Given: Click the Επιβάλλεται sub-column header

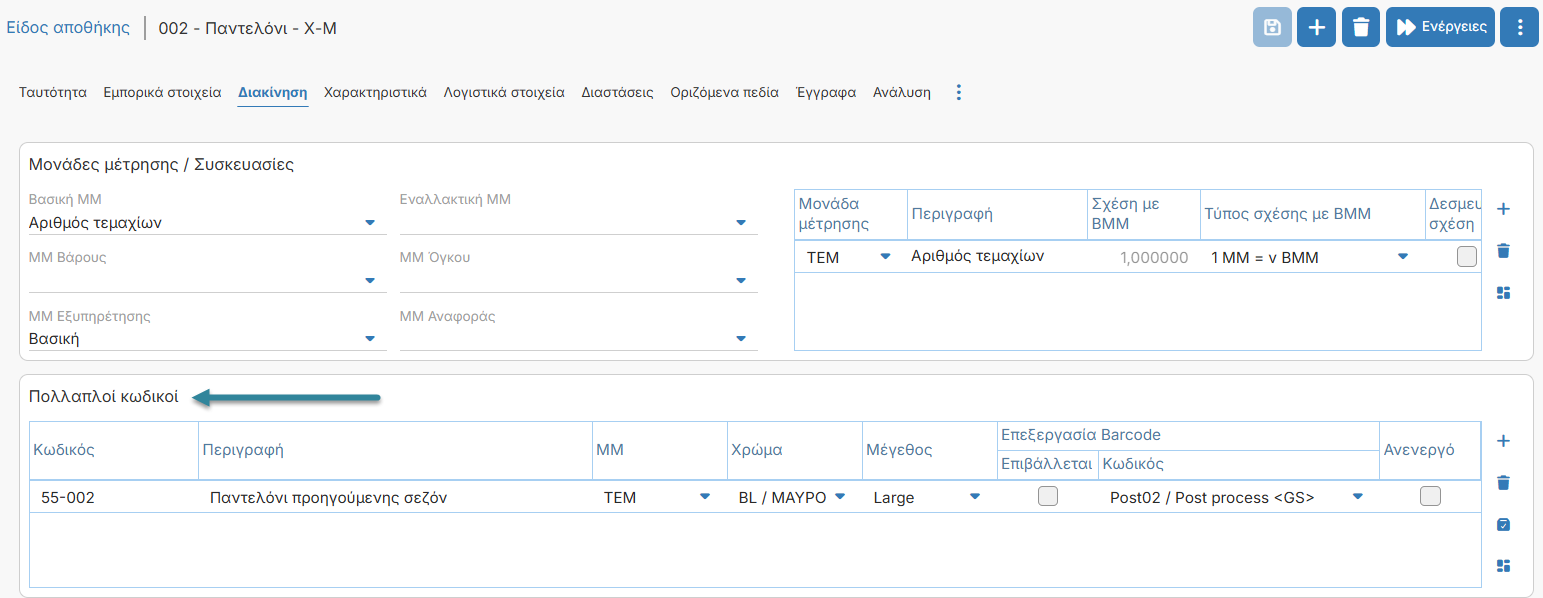Looking at the screenshot, I should pos(1047,464).
